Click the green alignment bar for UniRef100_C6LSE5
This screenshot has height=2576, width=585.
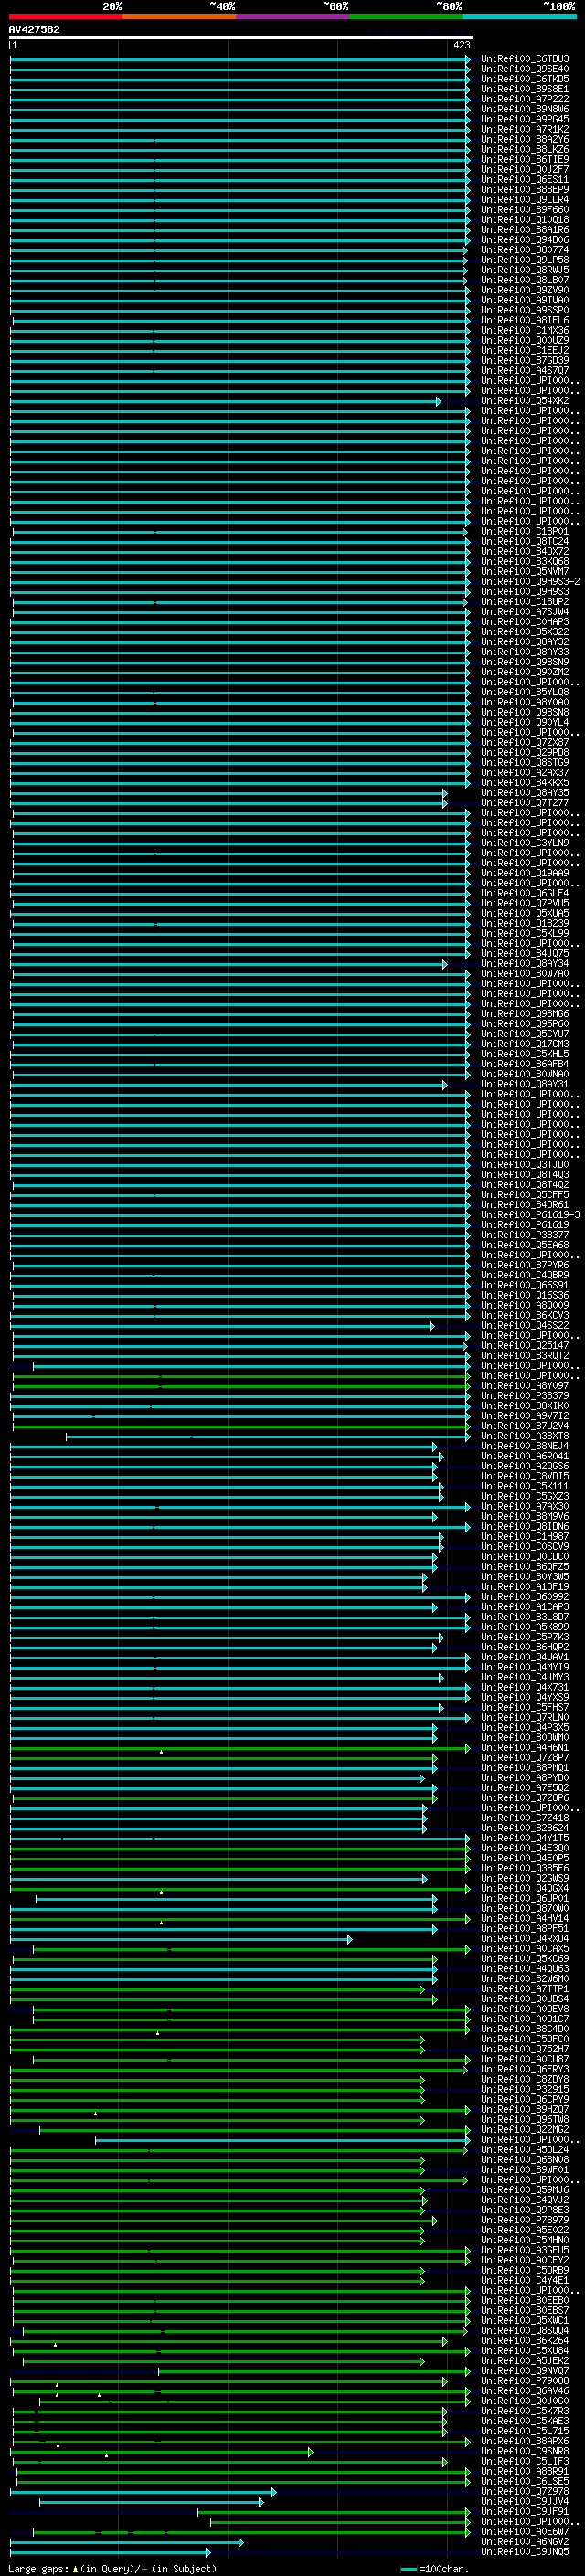(243, 2482)
